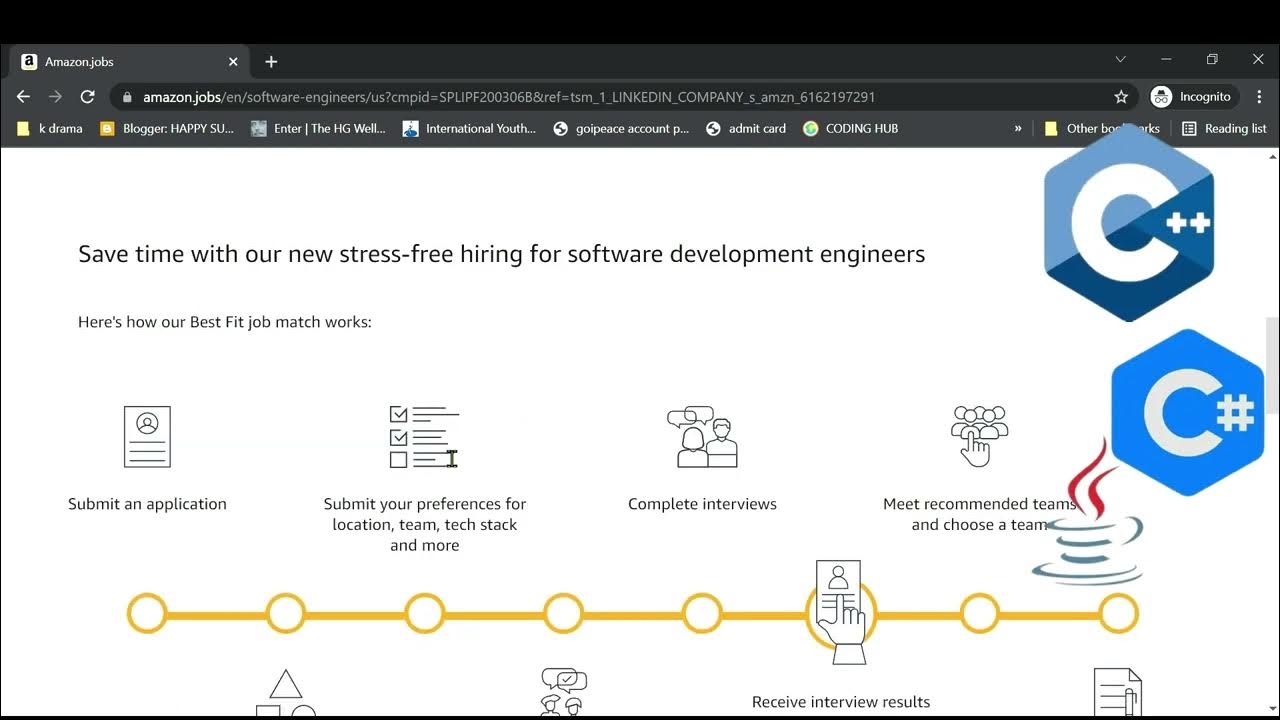Click the browser Forward arrow
This screenshot has width=1280, height=720.
pos(56,97)
